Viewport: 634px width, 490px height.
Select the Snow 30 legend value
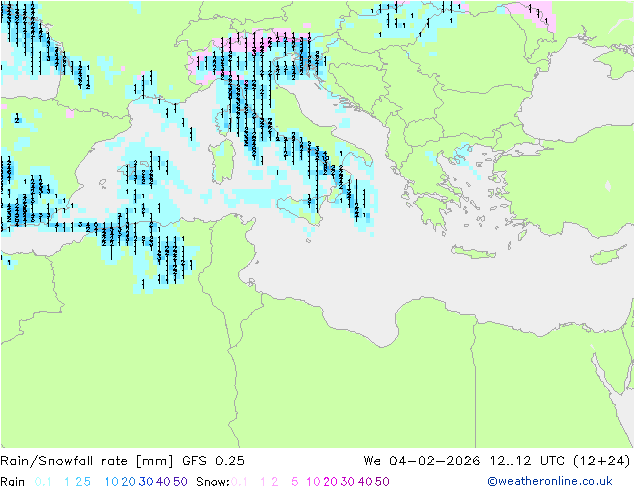tap(348, 482)
